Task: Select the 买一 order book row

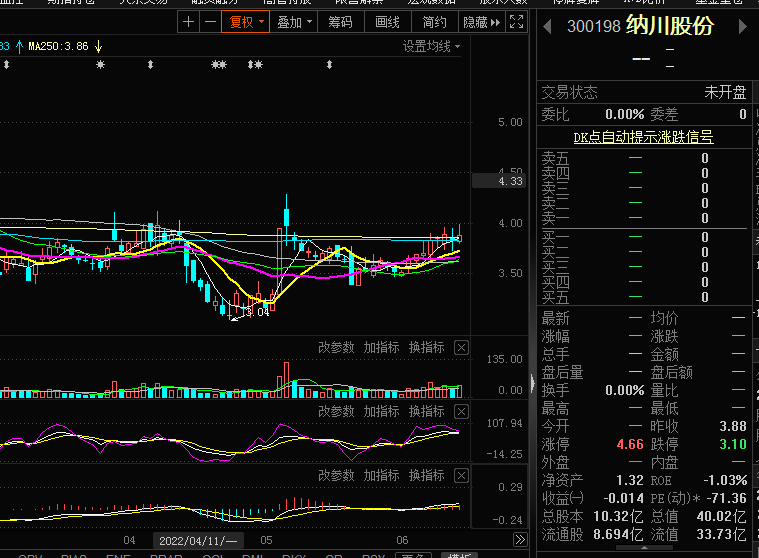Action: click(644, 237)
